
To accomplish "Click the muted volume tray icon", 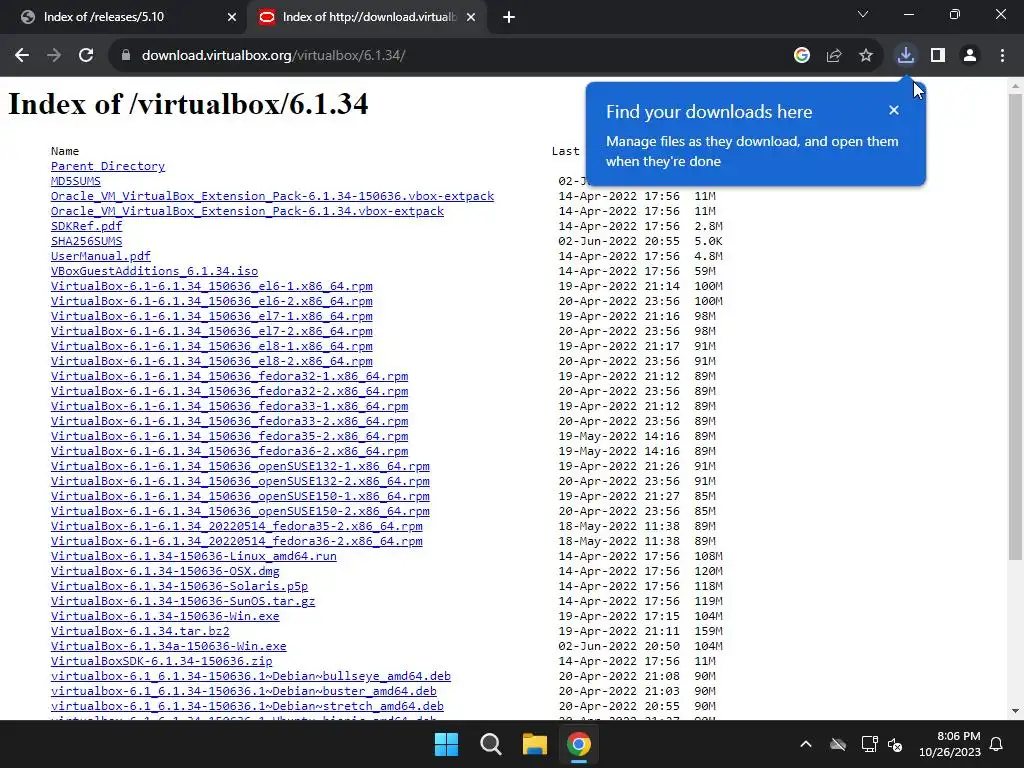I will [x=895, y=744].
